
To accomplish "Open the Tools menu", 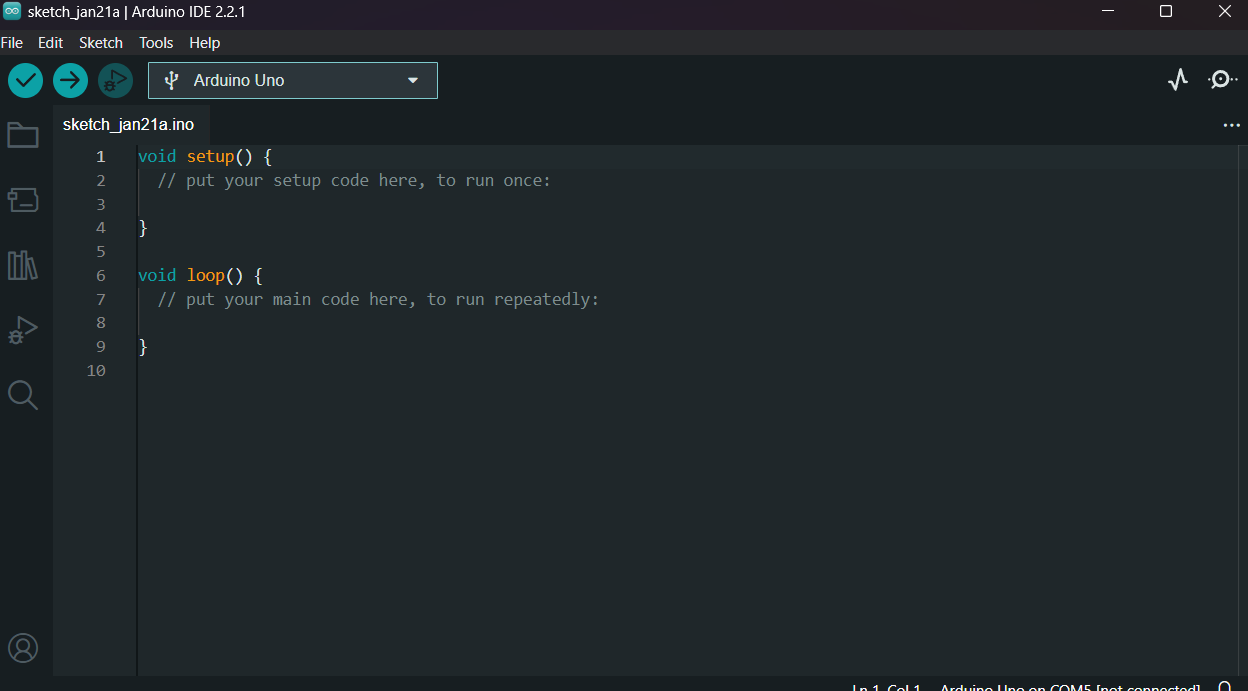I will click(x=156, y=43).
